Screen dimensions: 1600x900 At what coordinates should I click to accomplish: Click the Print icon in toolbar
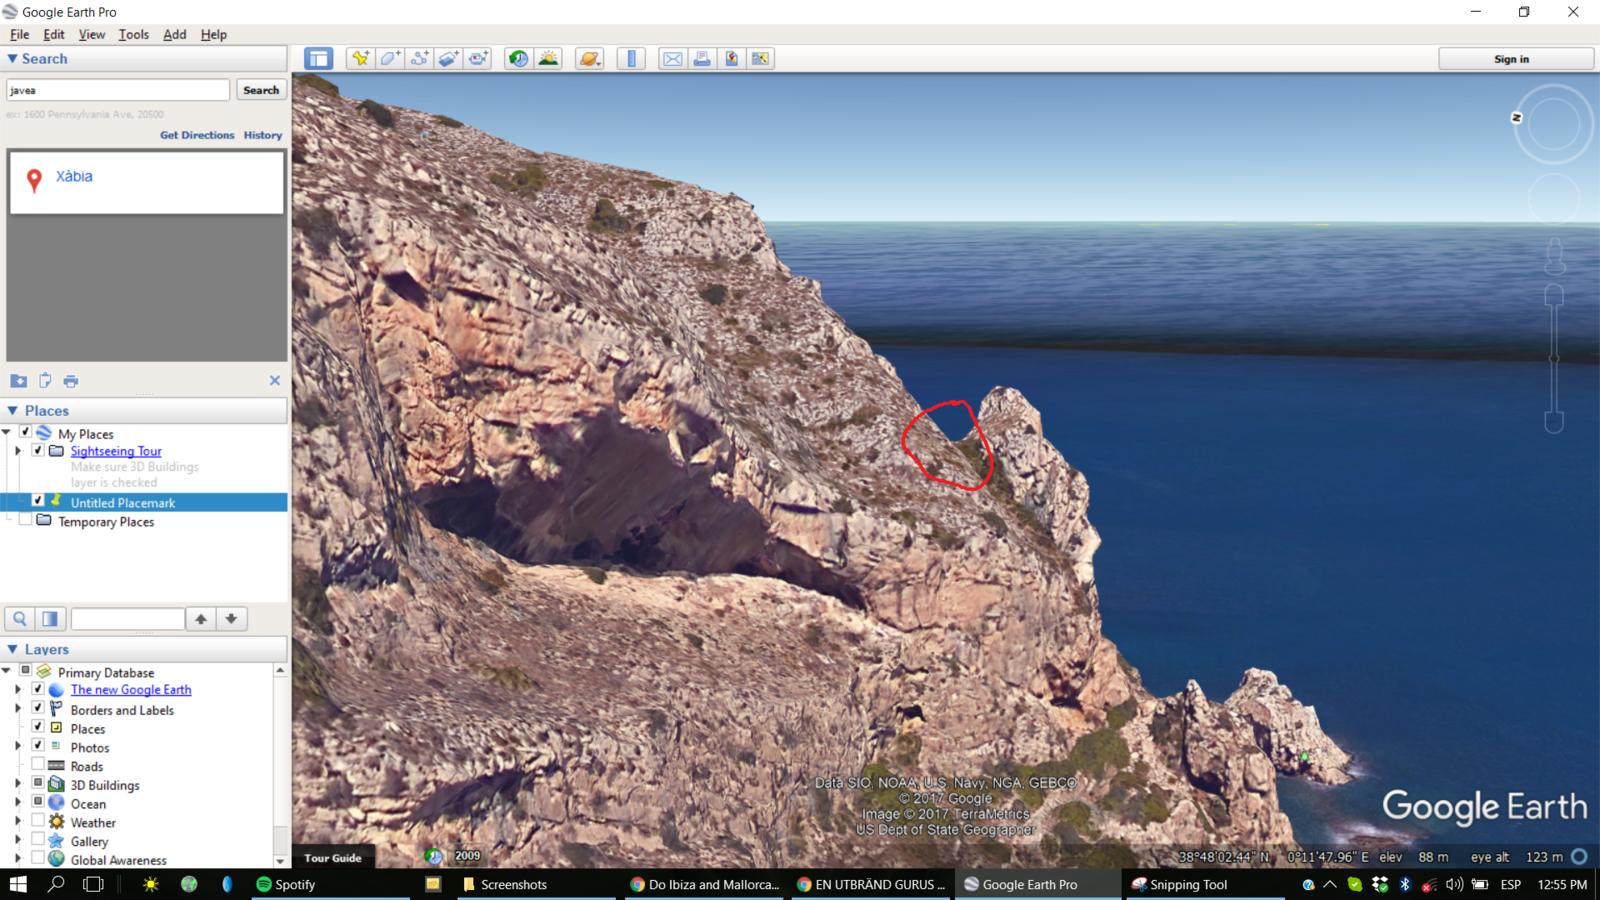[702, 59]
